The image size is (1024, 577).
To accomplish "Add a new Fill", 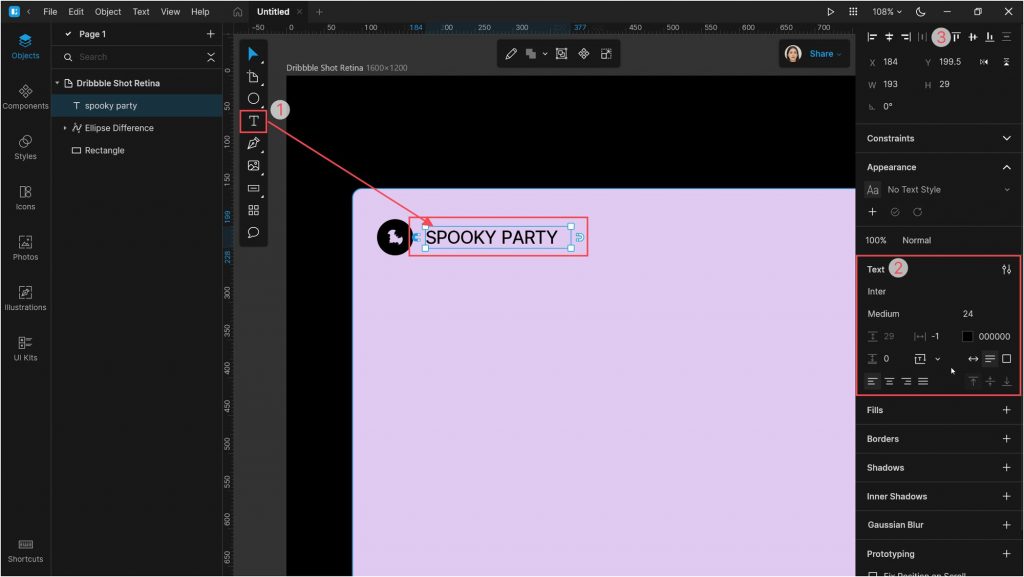I will click(1006, 410).
